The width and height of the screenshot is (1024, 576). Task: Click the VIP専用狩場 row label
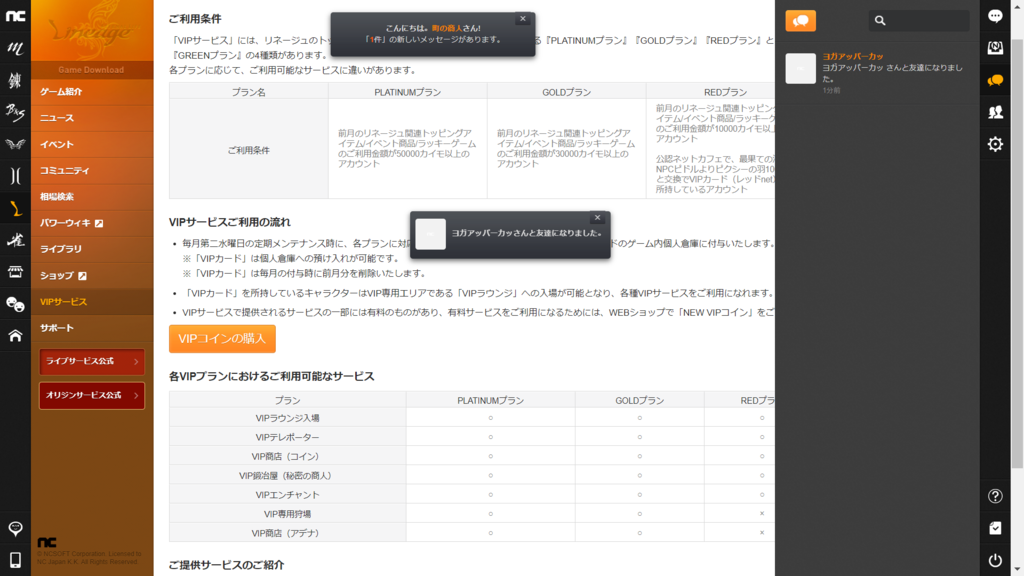point(287,514)
